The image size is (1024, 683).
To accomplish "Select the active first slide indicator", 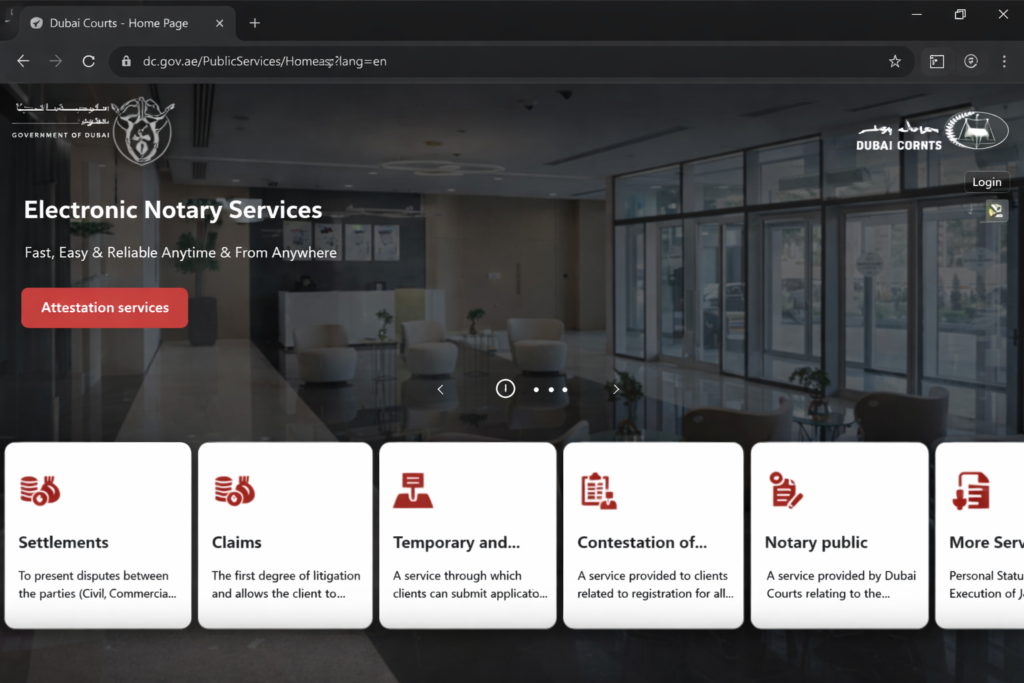I will pyautogui.click(x=506, y=389).
